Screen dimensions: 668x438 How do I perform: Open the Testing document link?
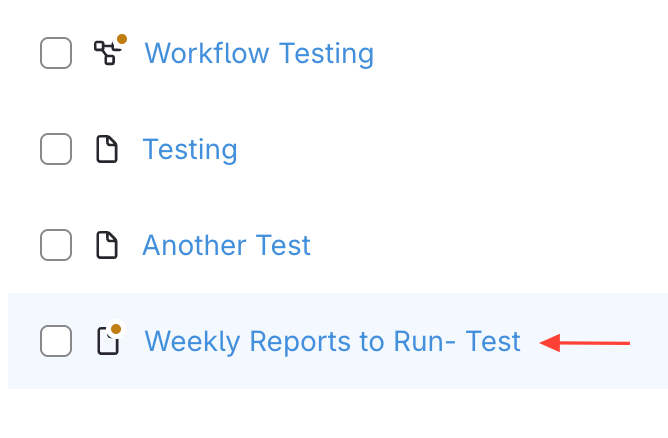[190, 150]
